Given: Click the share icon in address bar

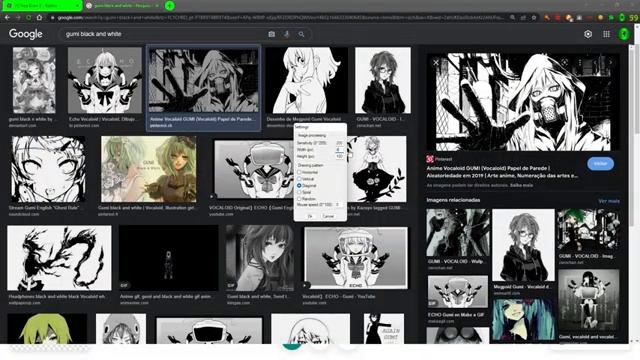Looking at the screenshot, I should pos(523,18).
